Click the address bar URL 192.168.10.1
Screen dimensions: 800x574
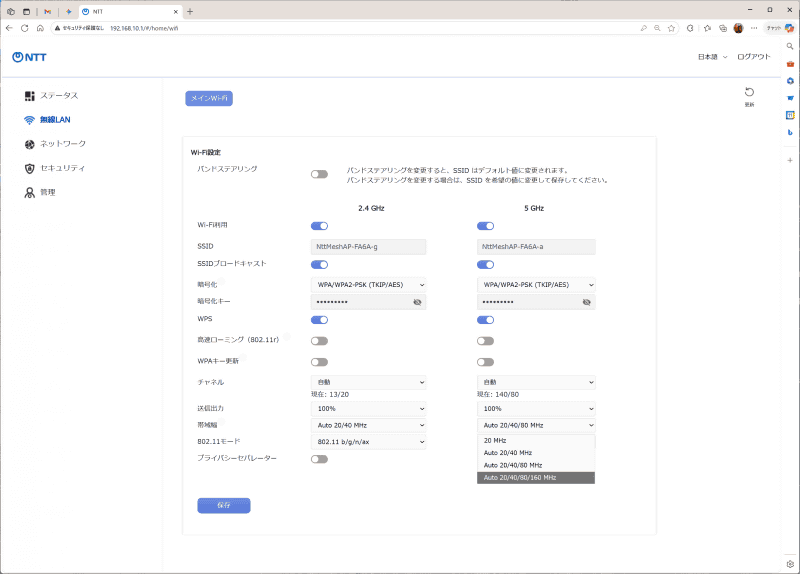coord(144,29)
